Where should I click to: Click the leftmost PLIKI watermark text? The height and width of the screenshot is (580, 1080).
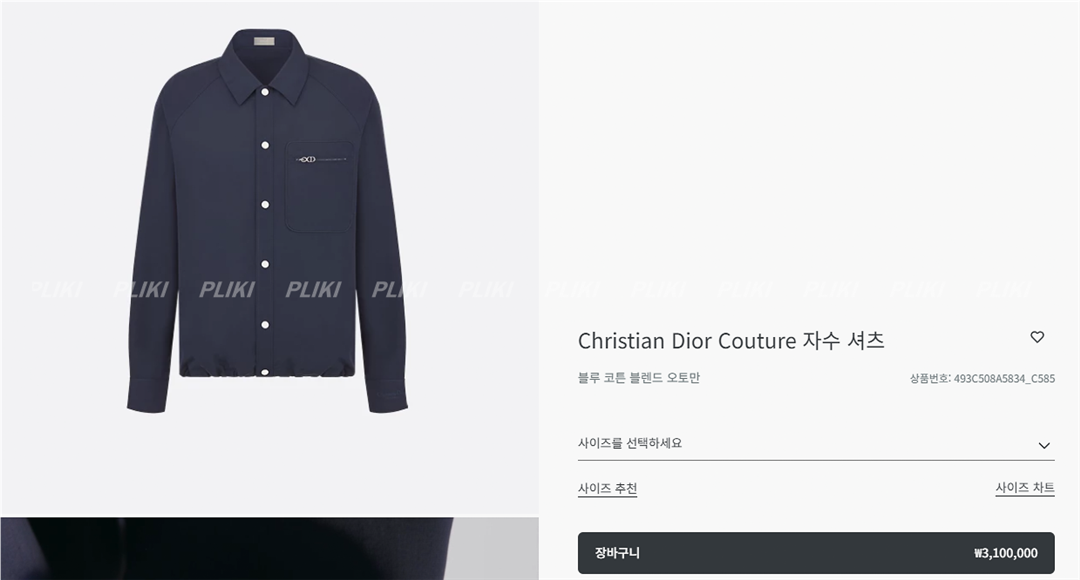pos(55,289)
